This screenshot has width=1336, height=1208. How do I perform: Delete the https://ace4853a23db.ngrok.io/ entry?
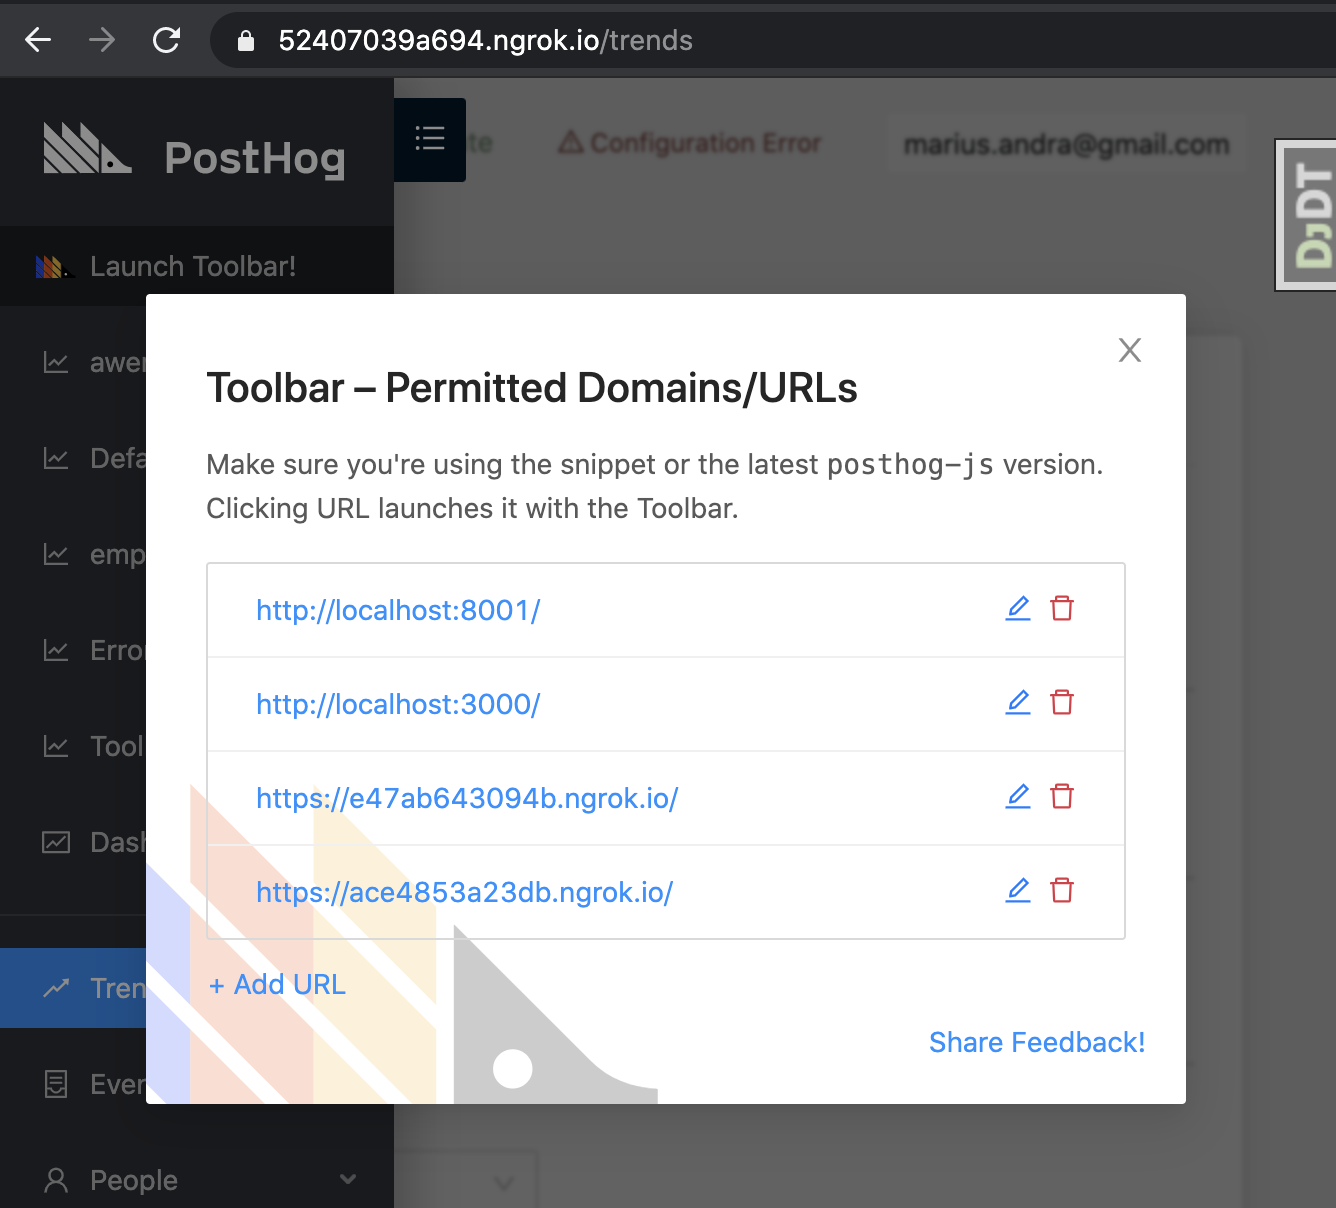pos(1062,890)
